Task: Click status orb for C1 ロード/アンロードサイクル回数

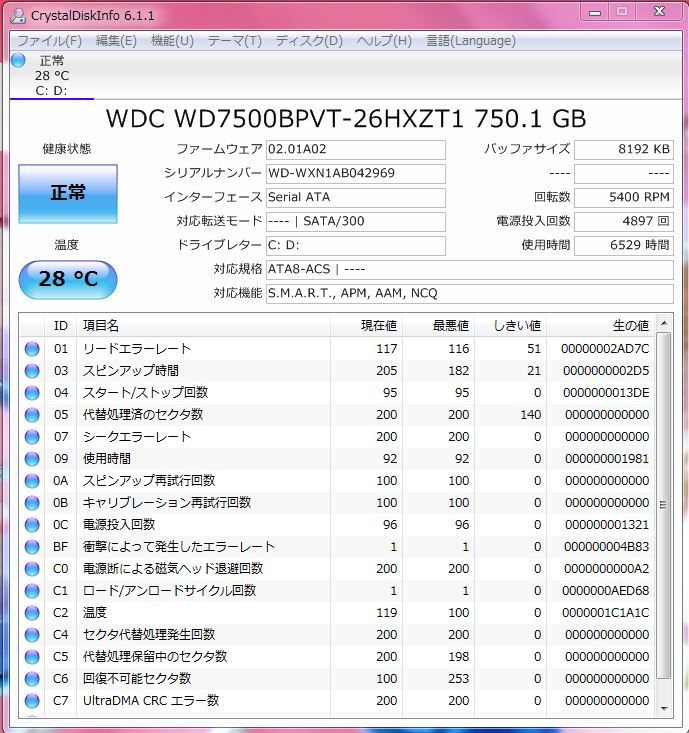Action: point(32,590)
